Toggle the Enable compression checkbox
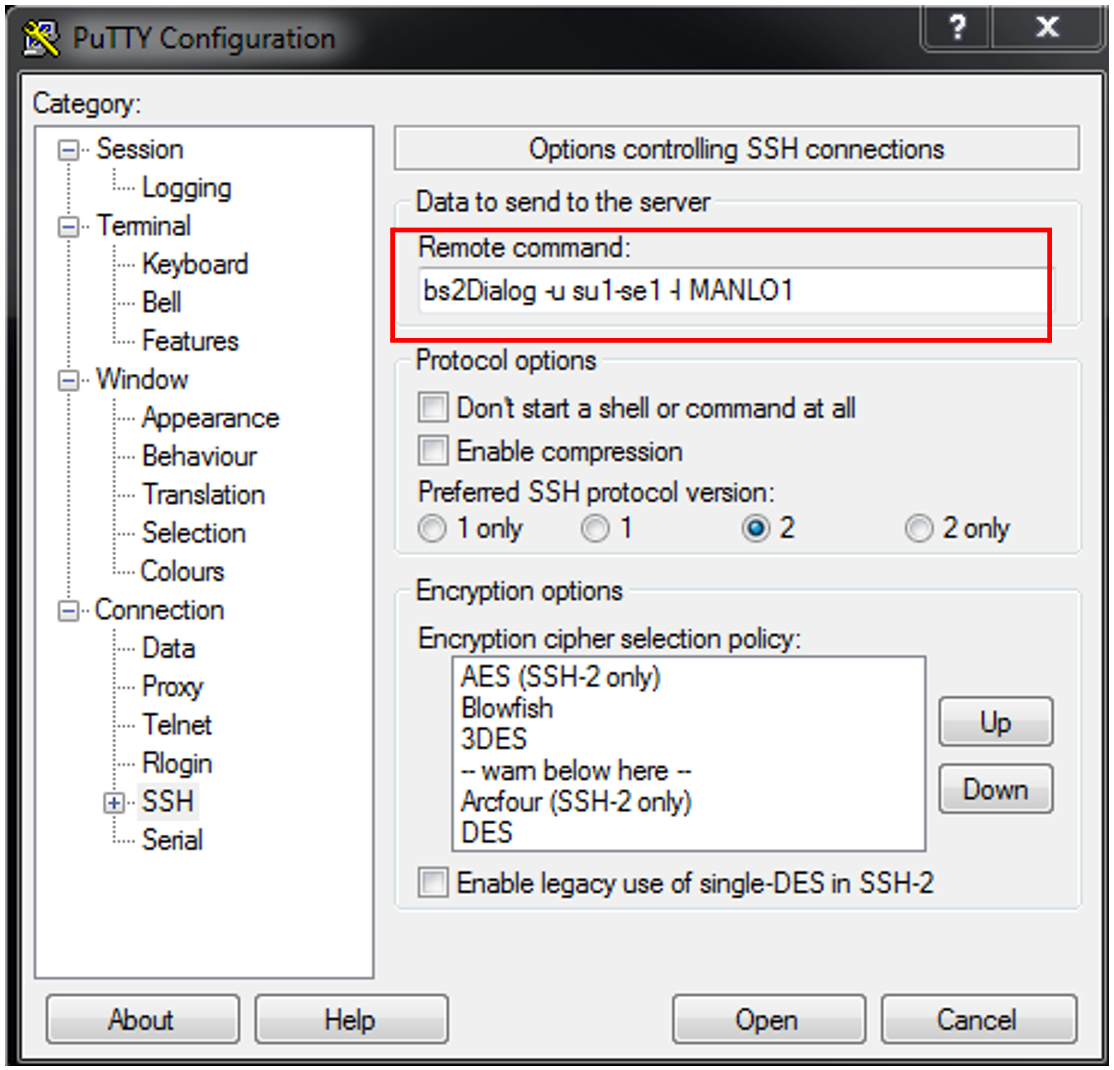Screen dimensions: 1114x1070 pos(433,450)
